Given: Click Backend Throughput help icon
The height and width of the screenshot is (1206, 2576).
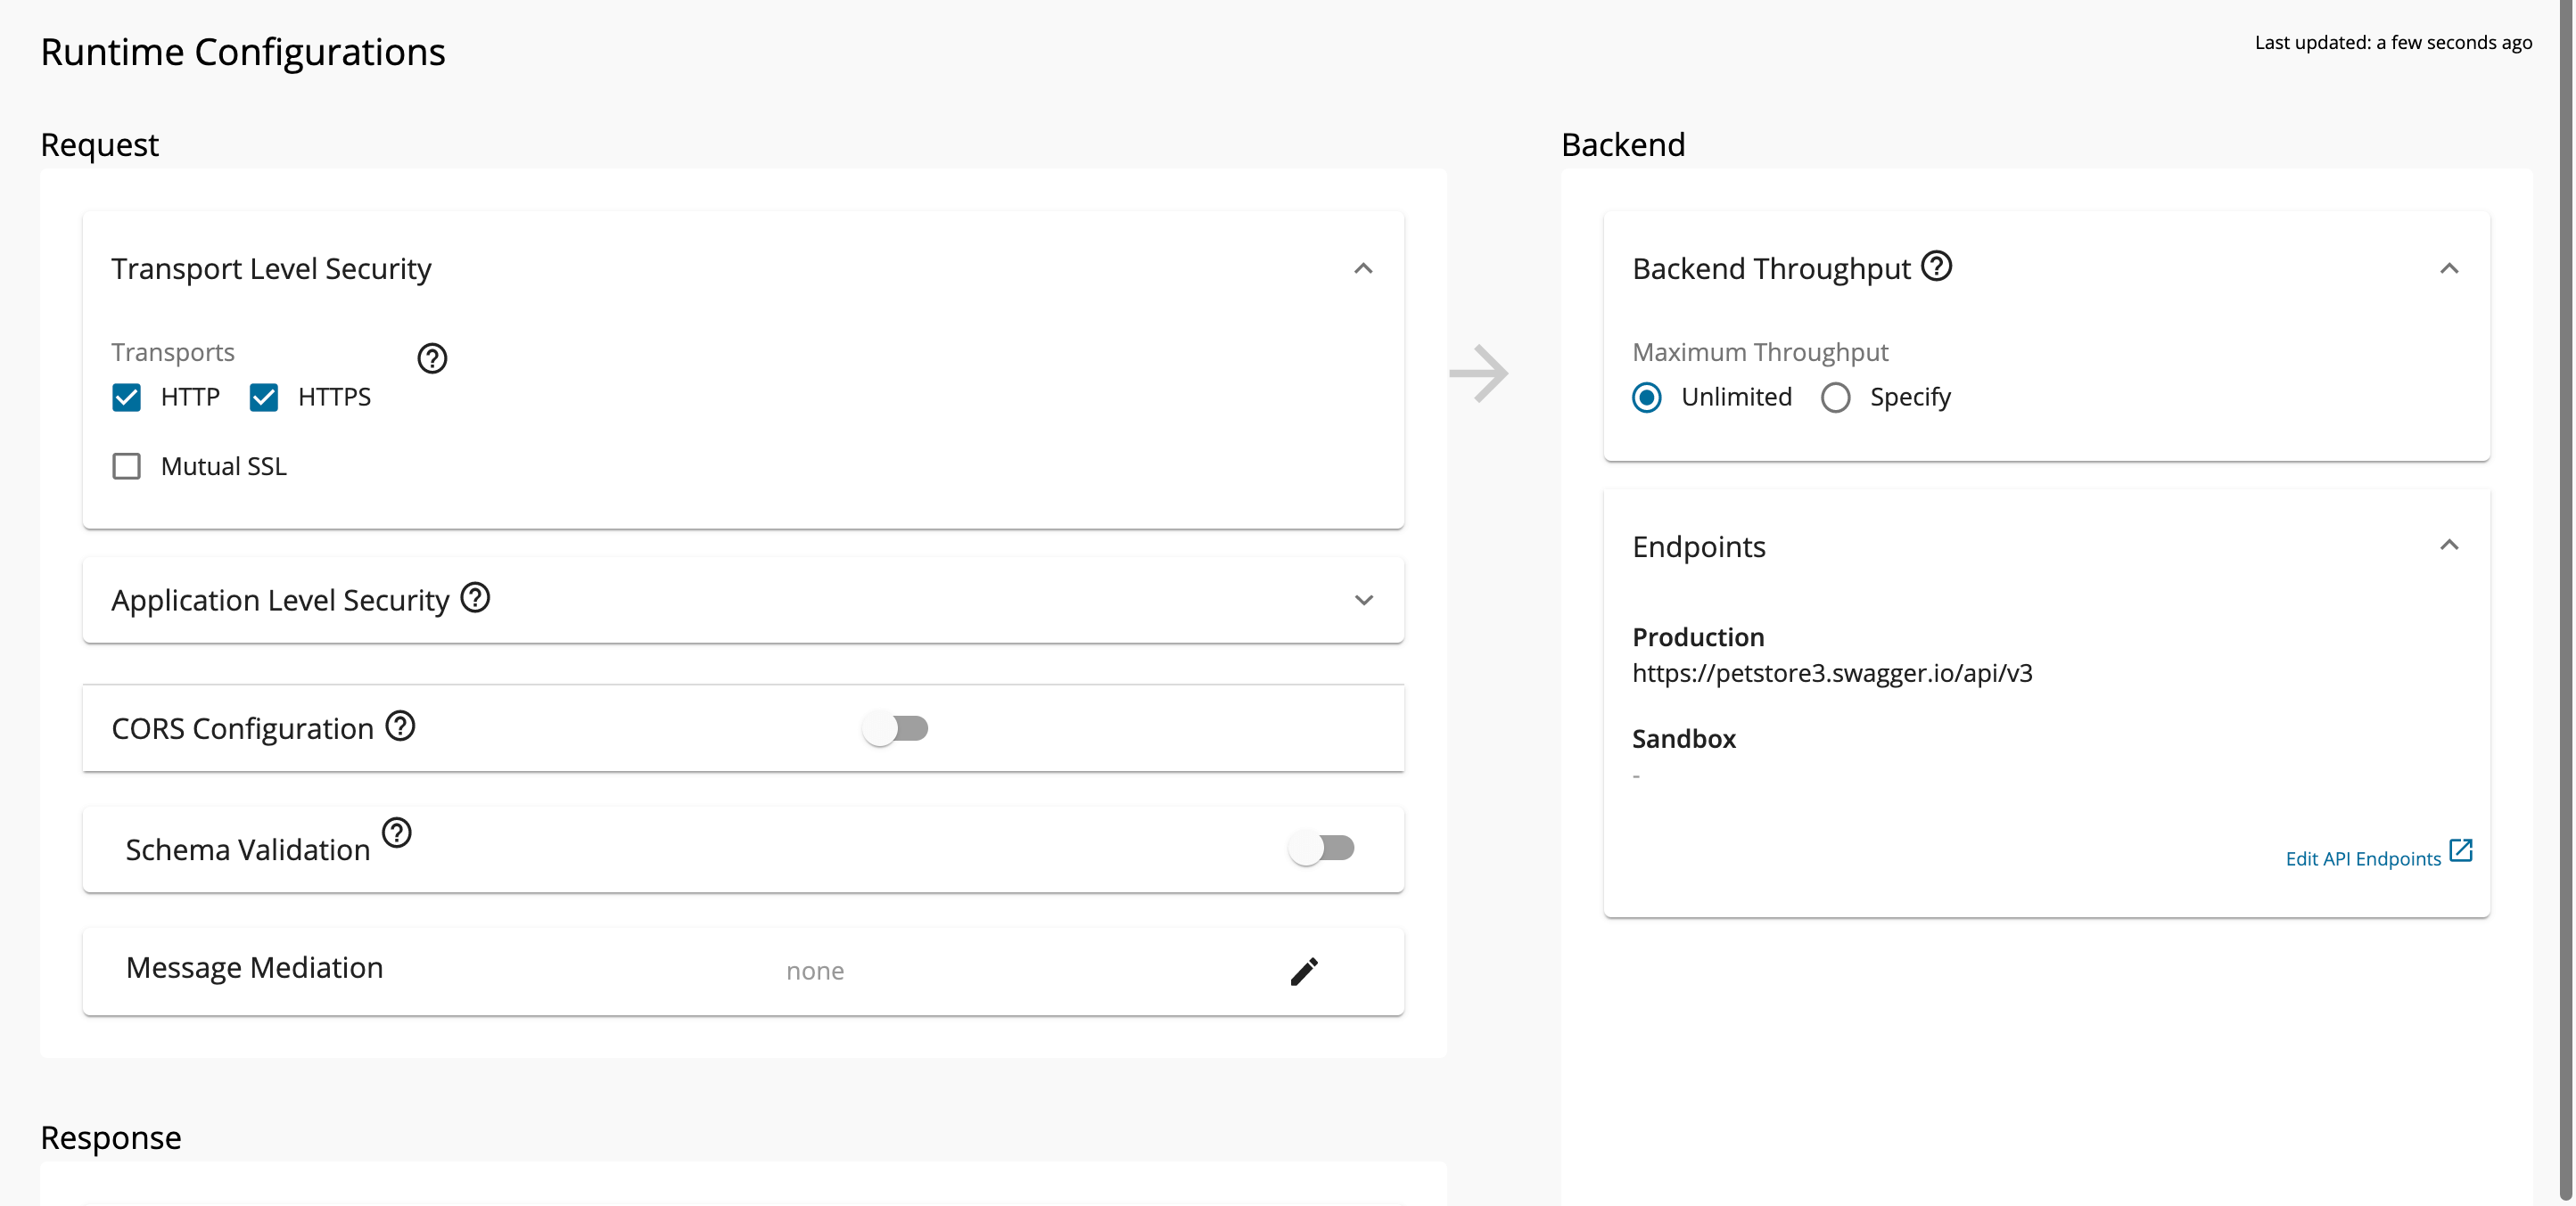Looking at the screenshot, I should point(1937,266).
